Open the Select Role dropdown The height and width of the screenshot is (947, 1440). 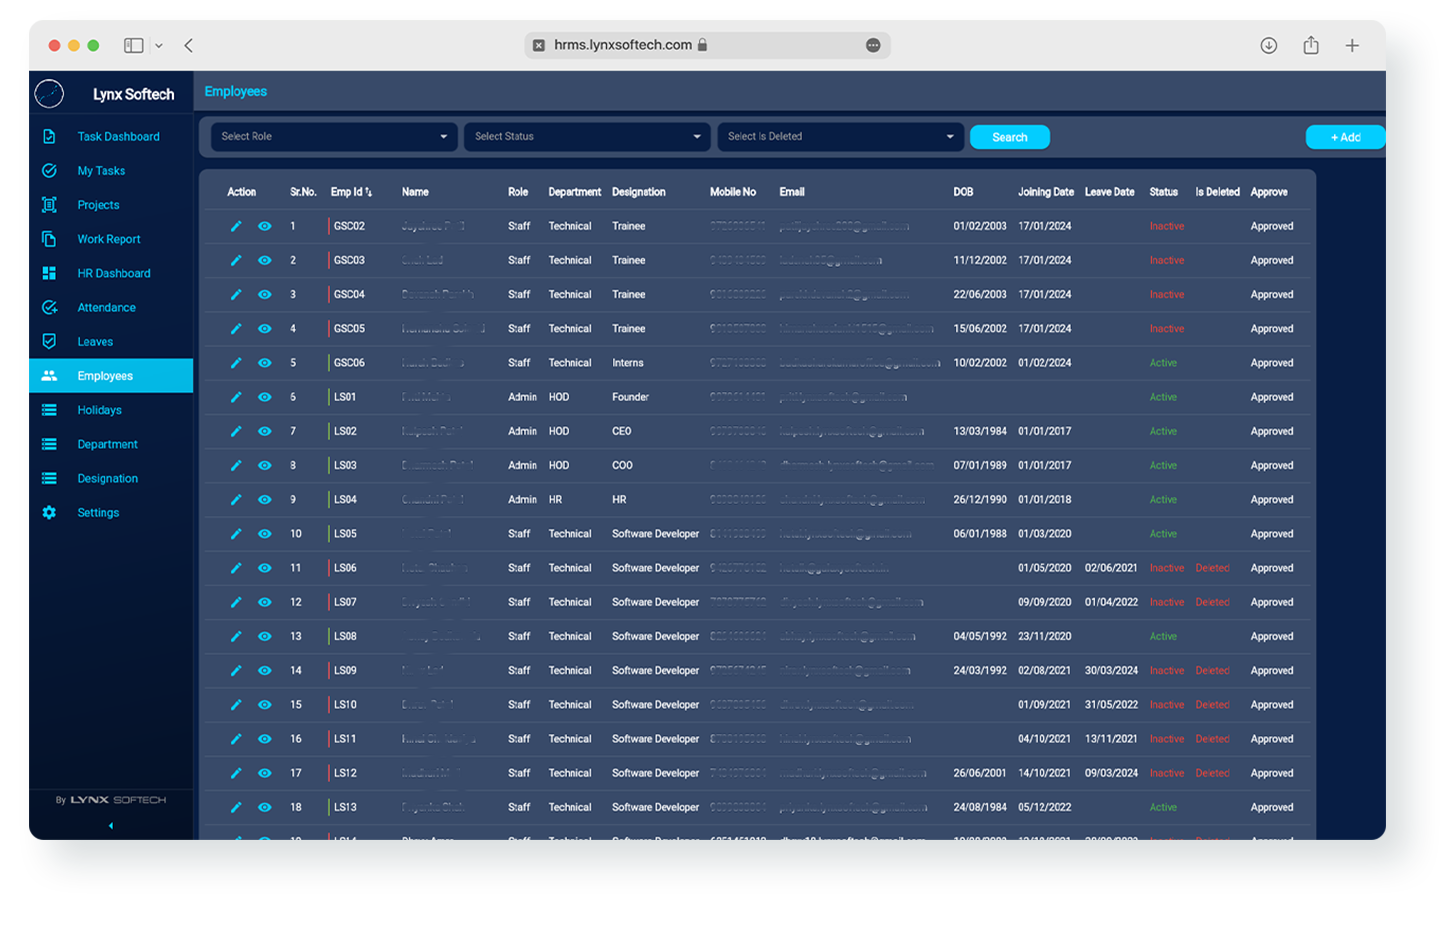point(334,137)
